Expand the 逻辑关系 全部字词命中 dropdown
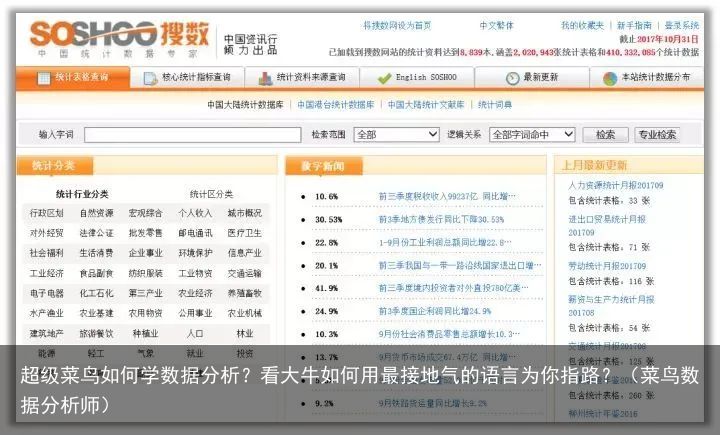 point(532,135)
